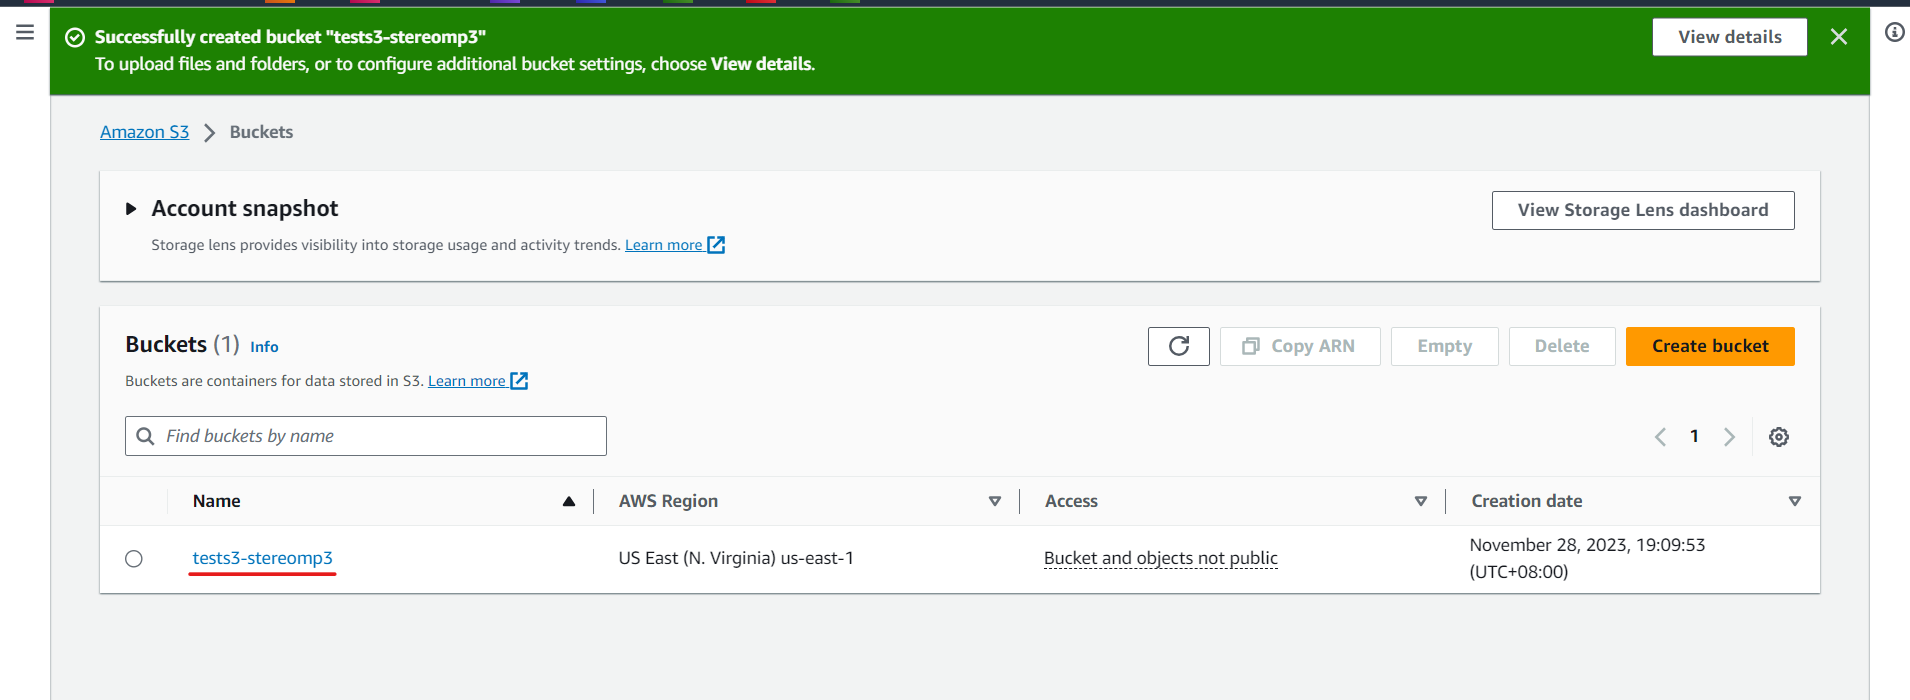Open the info panel icon
The height and width of the screenshot is (700, 1910).
click(x=1894, y=33)
